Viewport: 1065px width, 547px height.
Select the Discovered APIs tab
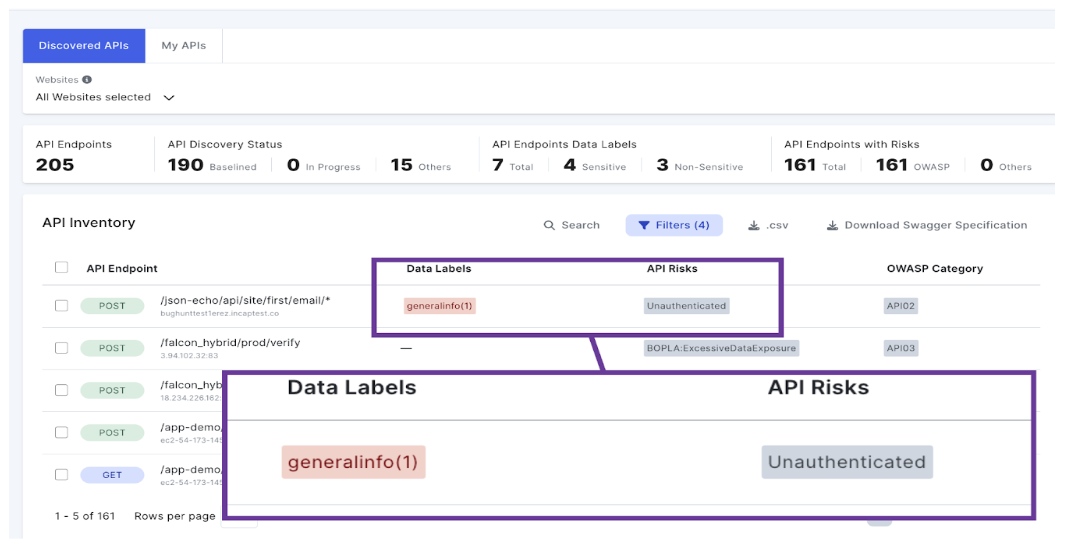coord(84,46)
